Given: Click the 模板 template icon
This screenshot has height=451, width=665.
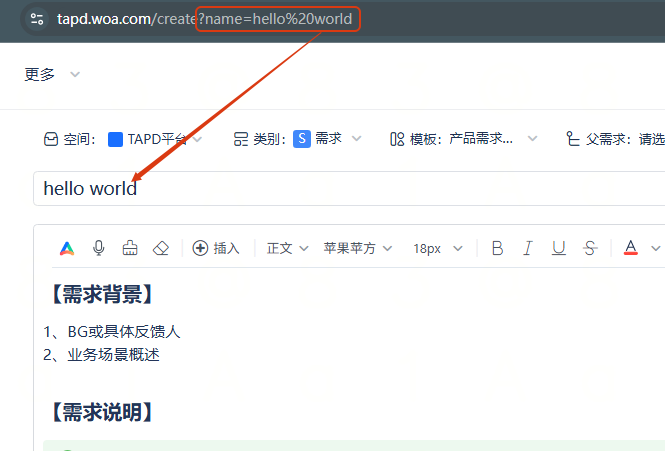Looking at the screenshot, I should pyautogui.click(x=397, y=139).
